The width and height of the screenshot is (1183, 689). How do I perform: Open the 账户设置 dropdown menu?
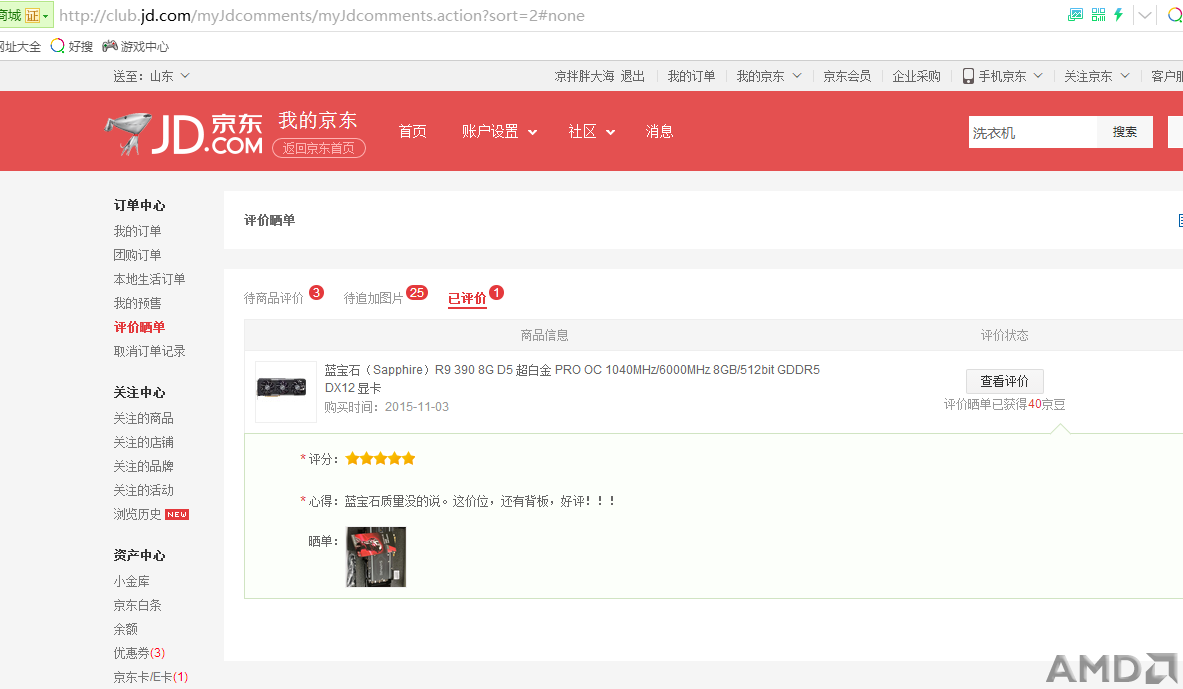coord(499,131)
